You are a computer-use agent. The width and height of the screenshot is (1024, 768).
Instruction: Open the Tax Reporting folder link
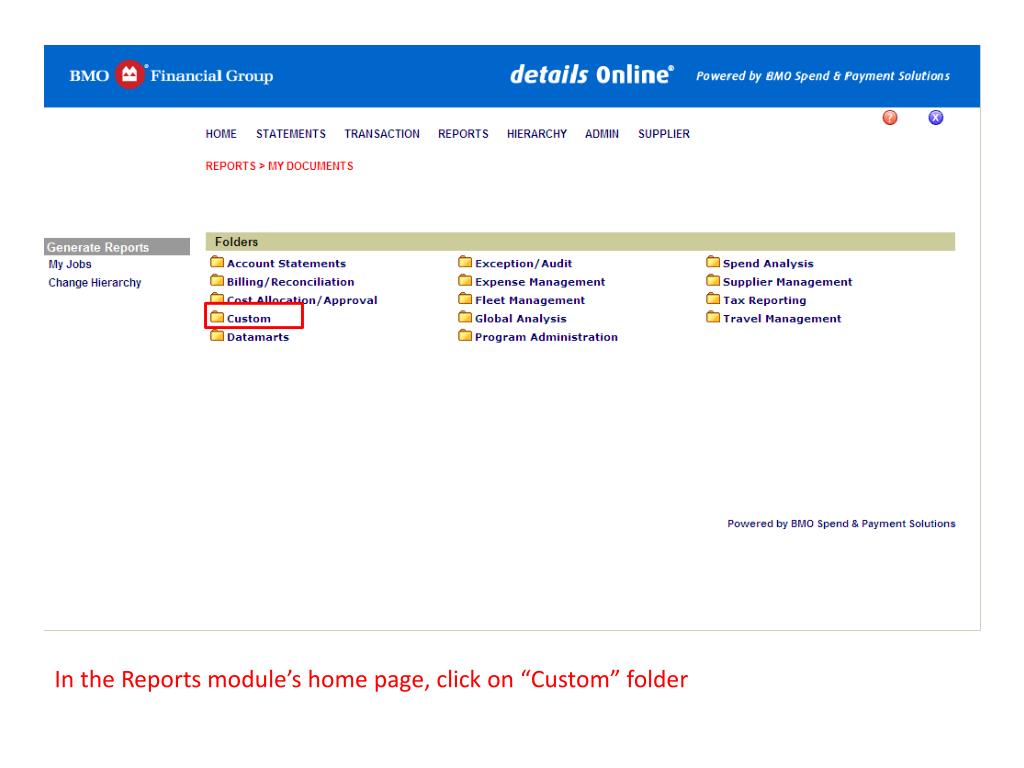[764, 300]
